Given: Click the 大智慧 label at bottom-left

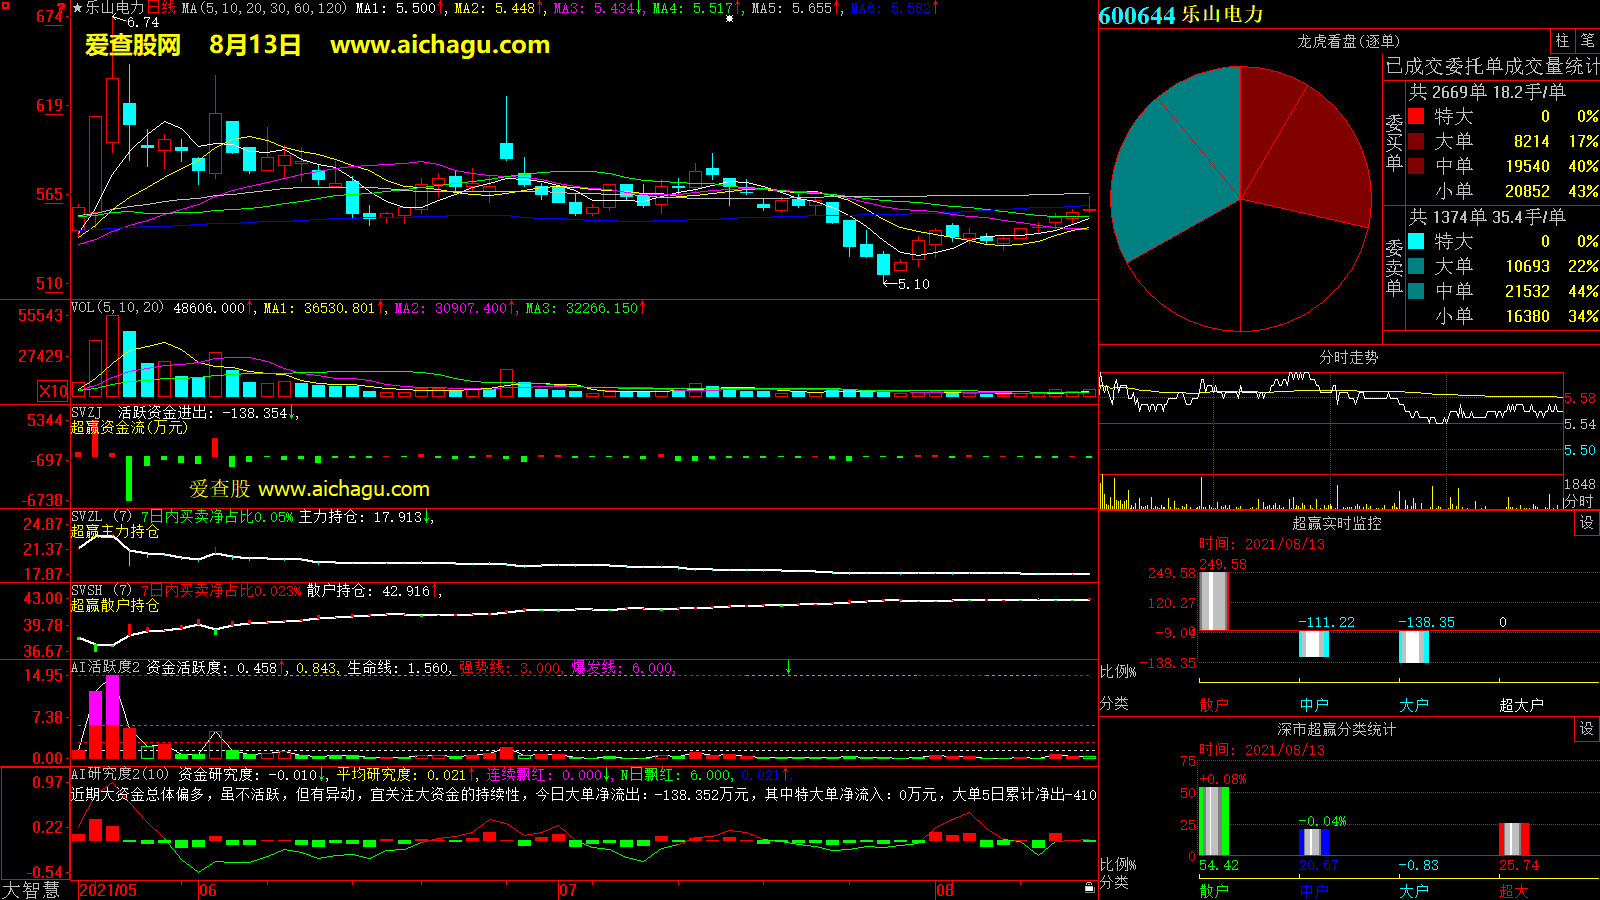Looking at the screenshot, I should pyautogui.click(x=31, y=890).
